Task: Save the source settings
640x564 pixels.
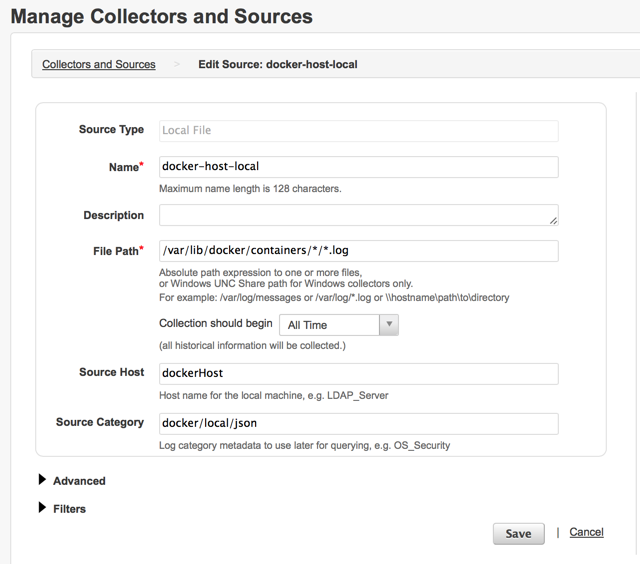Action: coord(518,534)
